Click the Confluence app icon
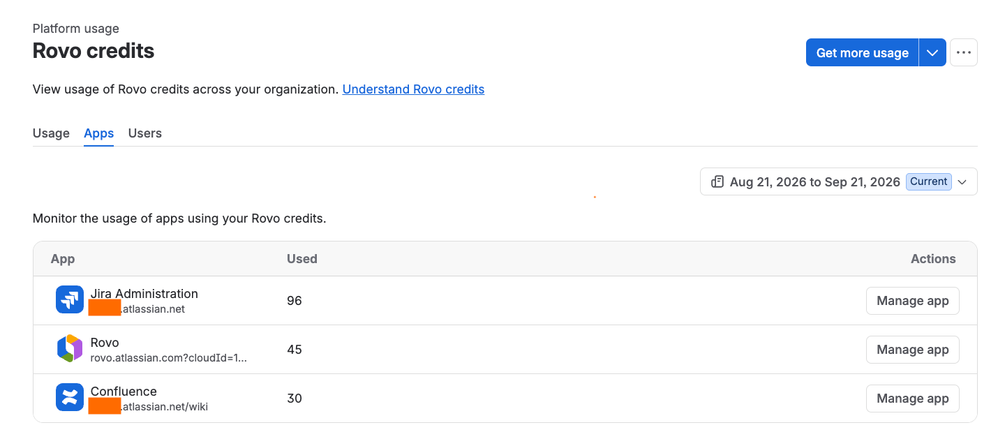Image resolution: width=998 pixels, height=446 pixels. (69, 398)
